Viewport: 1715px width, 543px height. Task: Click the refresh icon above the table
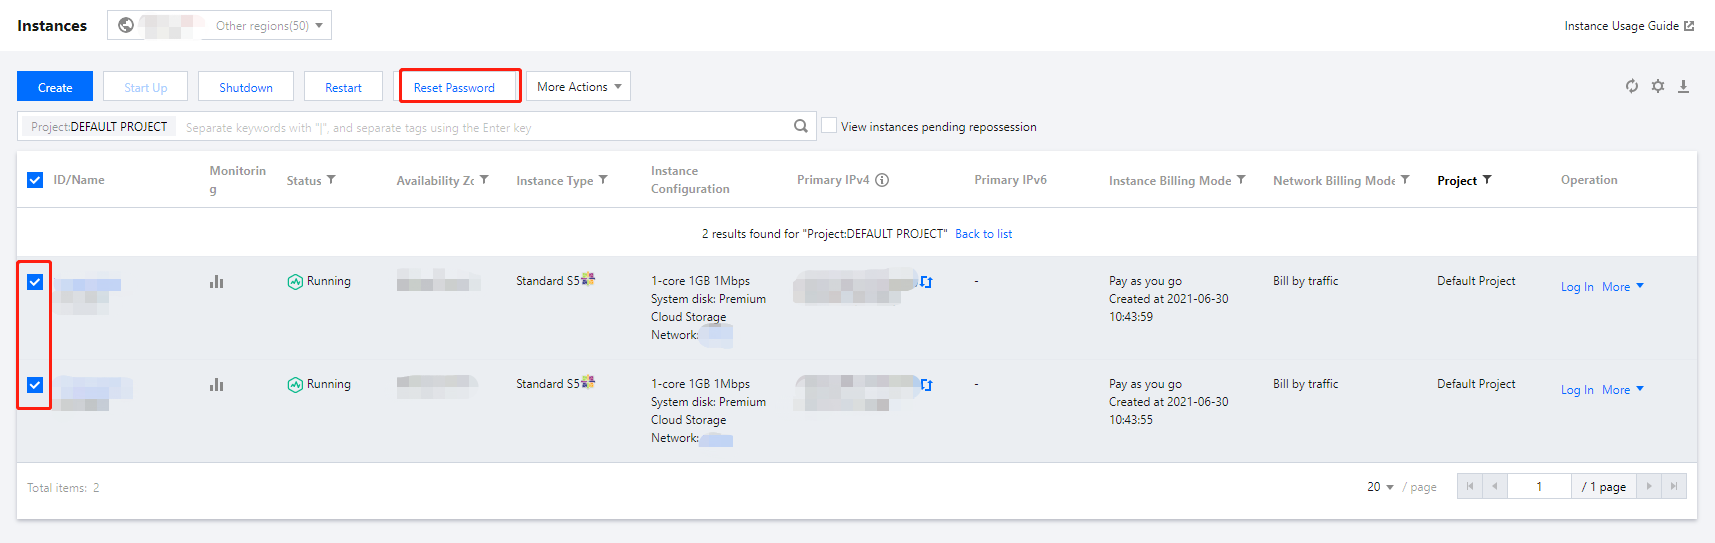(x=1631, y=86)
